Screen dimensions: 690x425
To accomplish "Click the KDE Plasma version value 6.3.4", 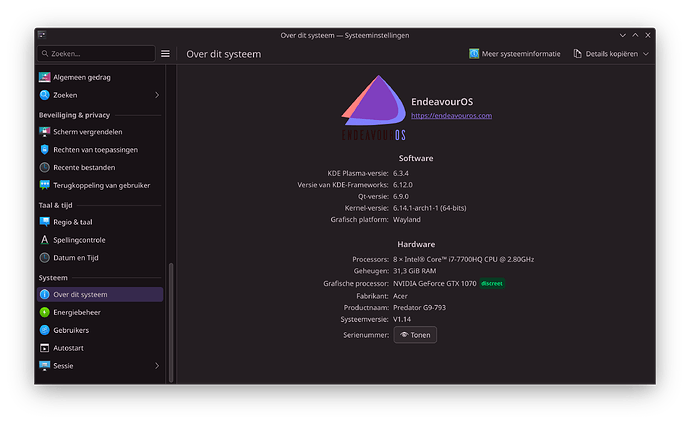I will click(x=401, y=173).
